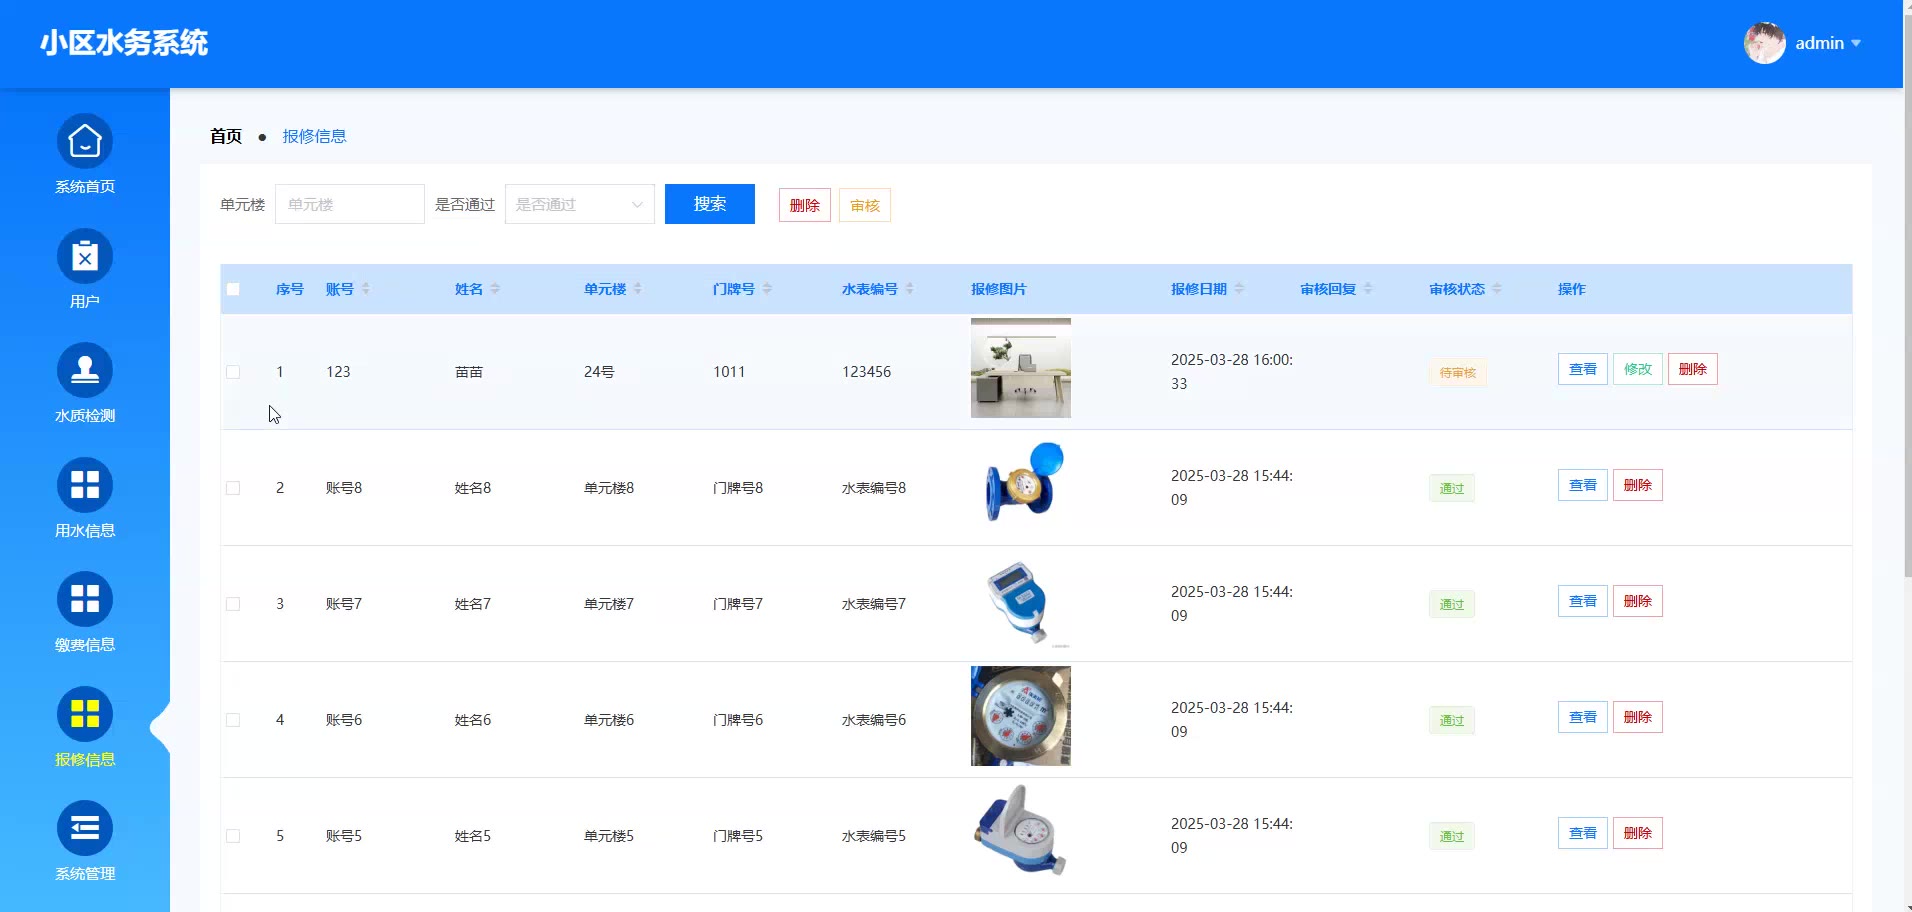Check the row for 姓名5
This screenshot has height=912, width=1912.
click(233, 836)
